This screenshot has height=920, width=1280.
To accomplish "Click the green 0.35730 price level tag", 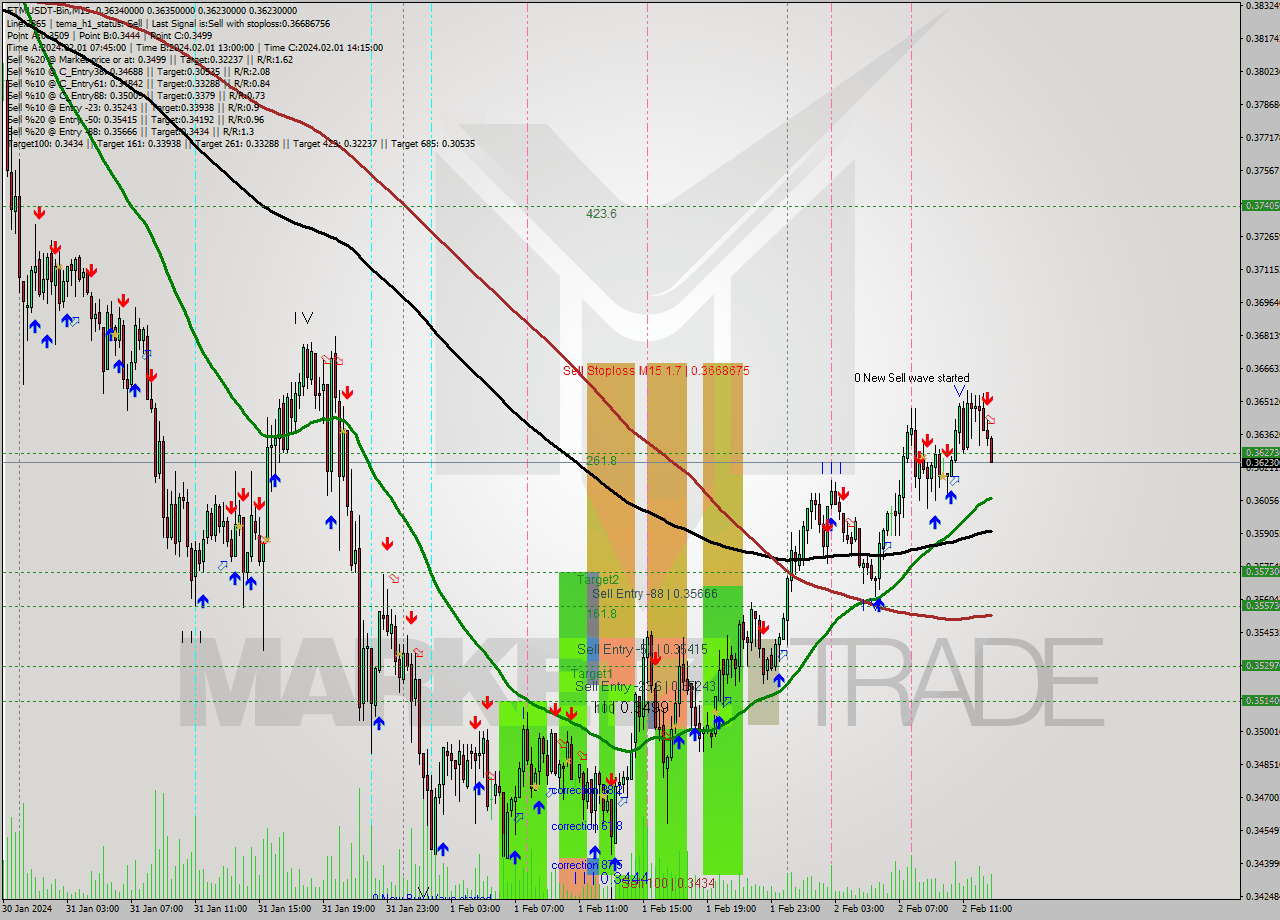I will click(x=1260, y=571).
